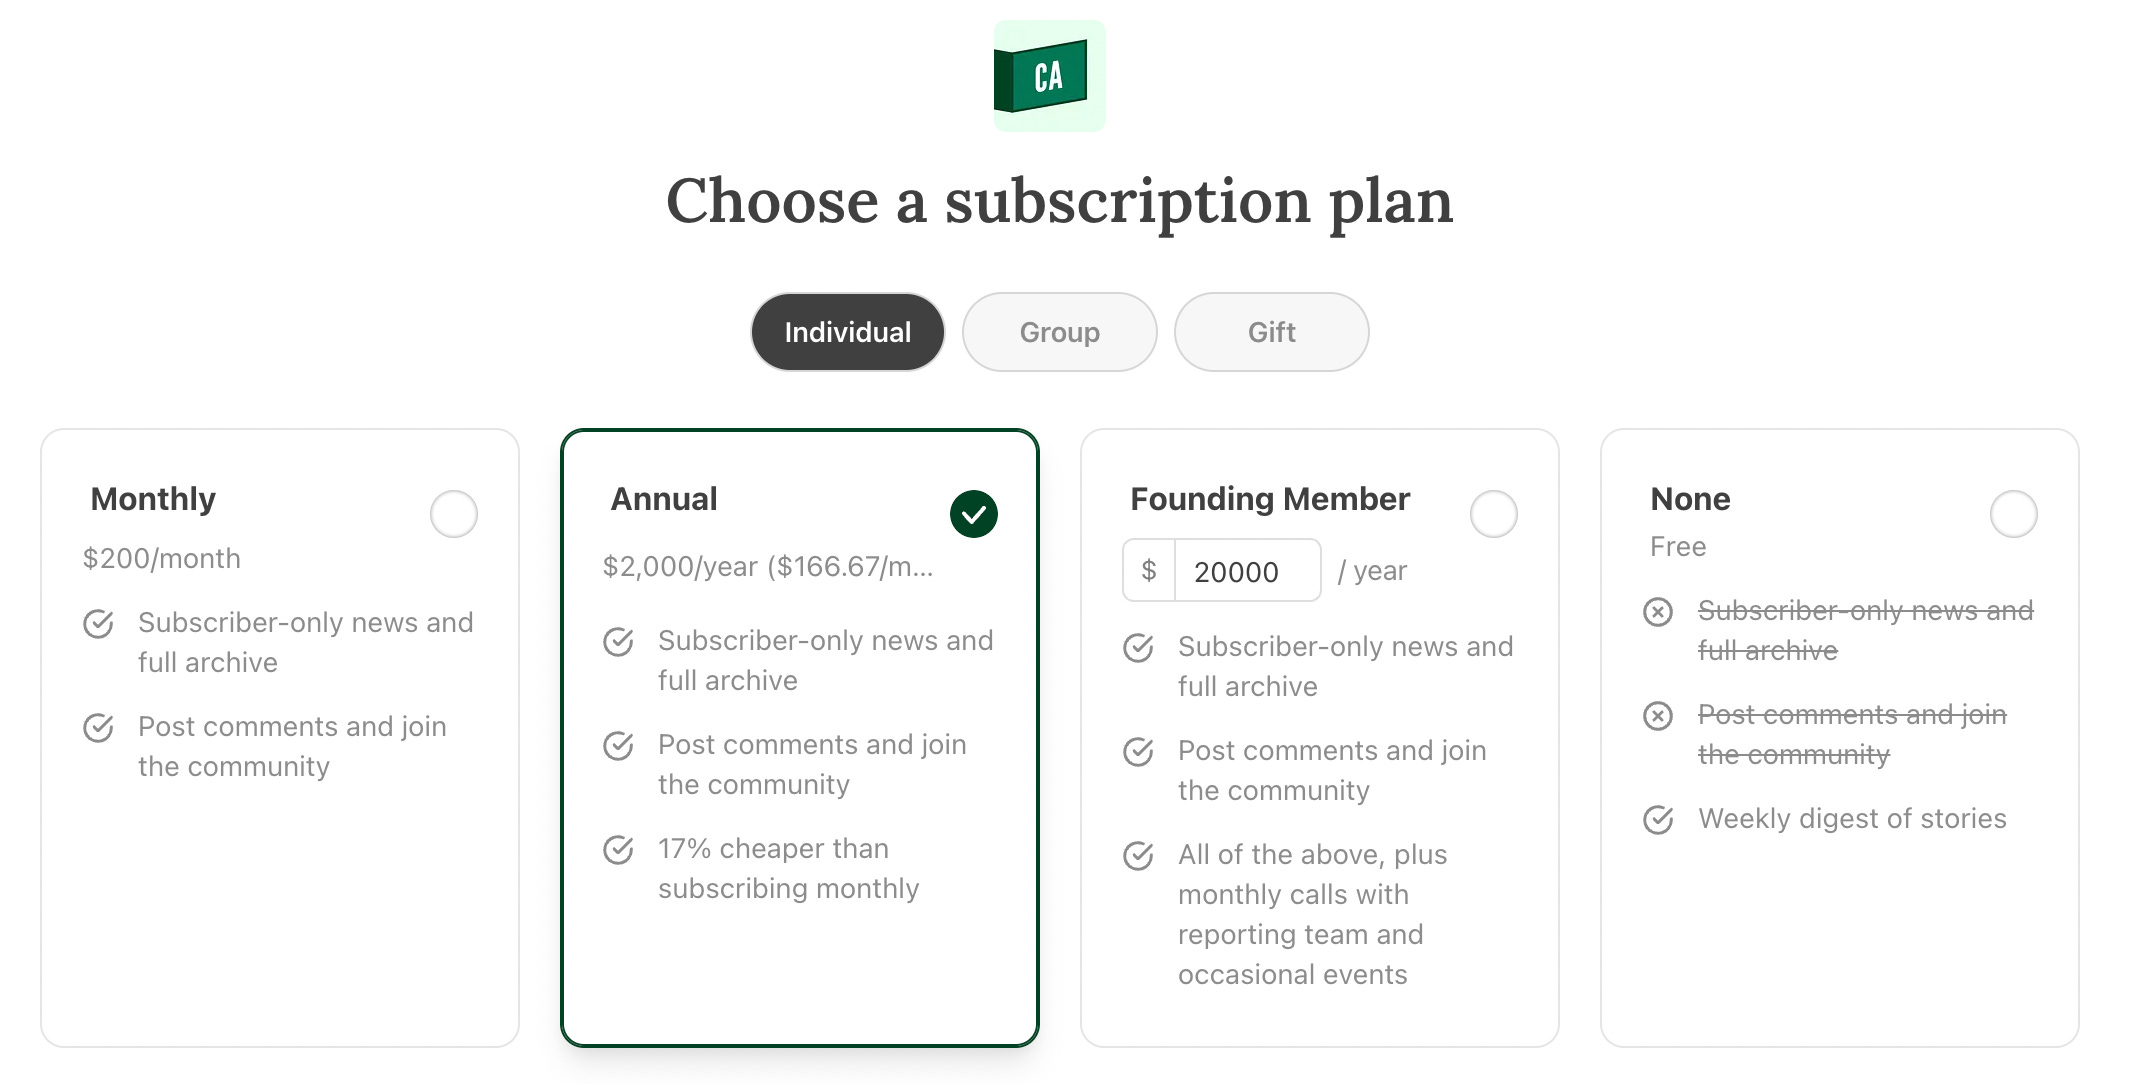Click the crossed-out icon beside 'Post comments' under None
Screen dimensions: 2130x1084
pos(1659,716)
